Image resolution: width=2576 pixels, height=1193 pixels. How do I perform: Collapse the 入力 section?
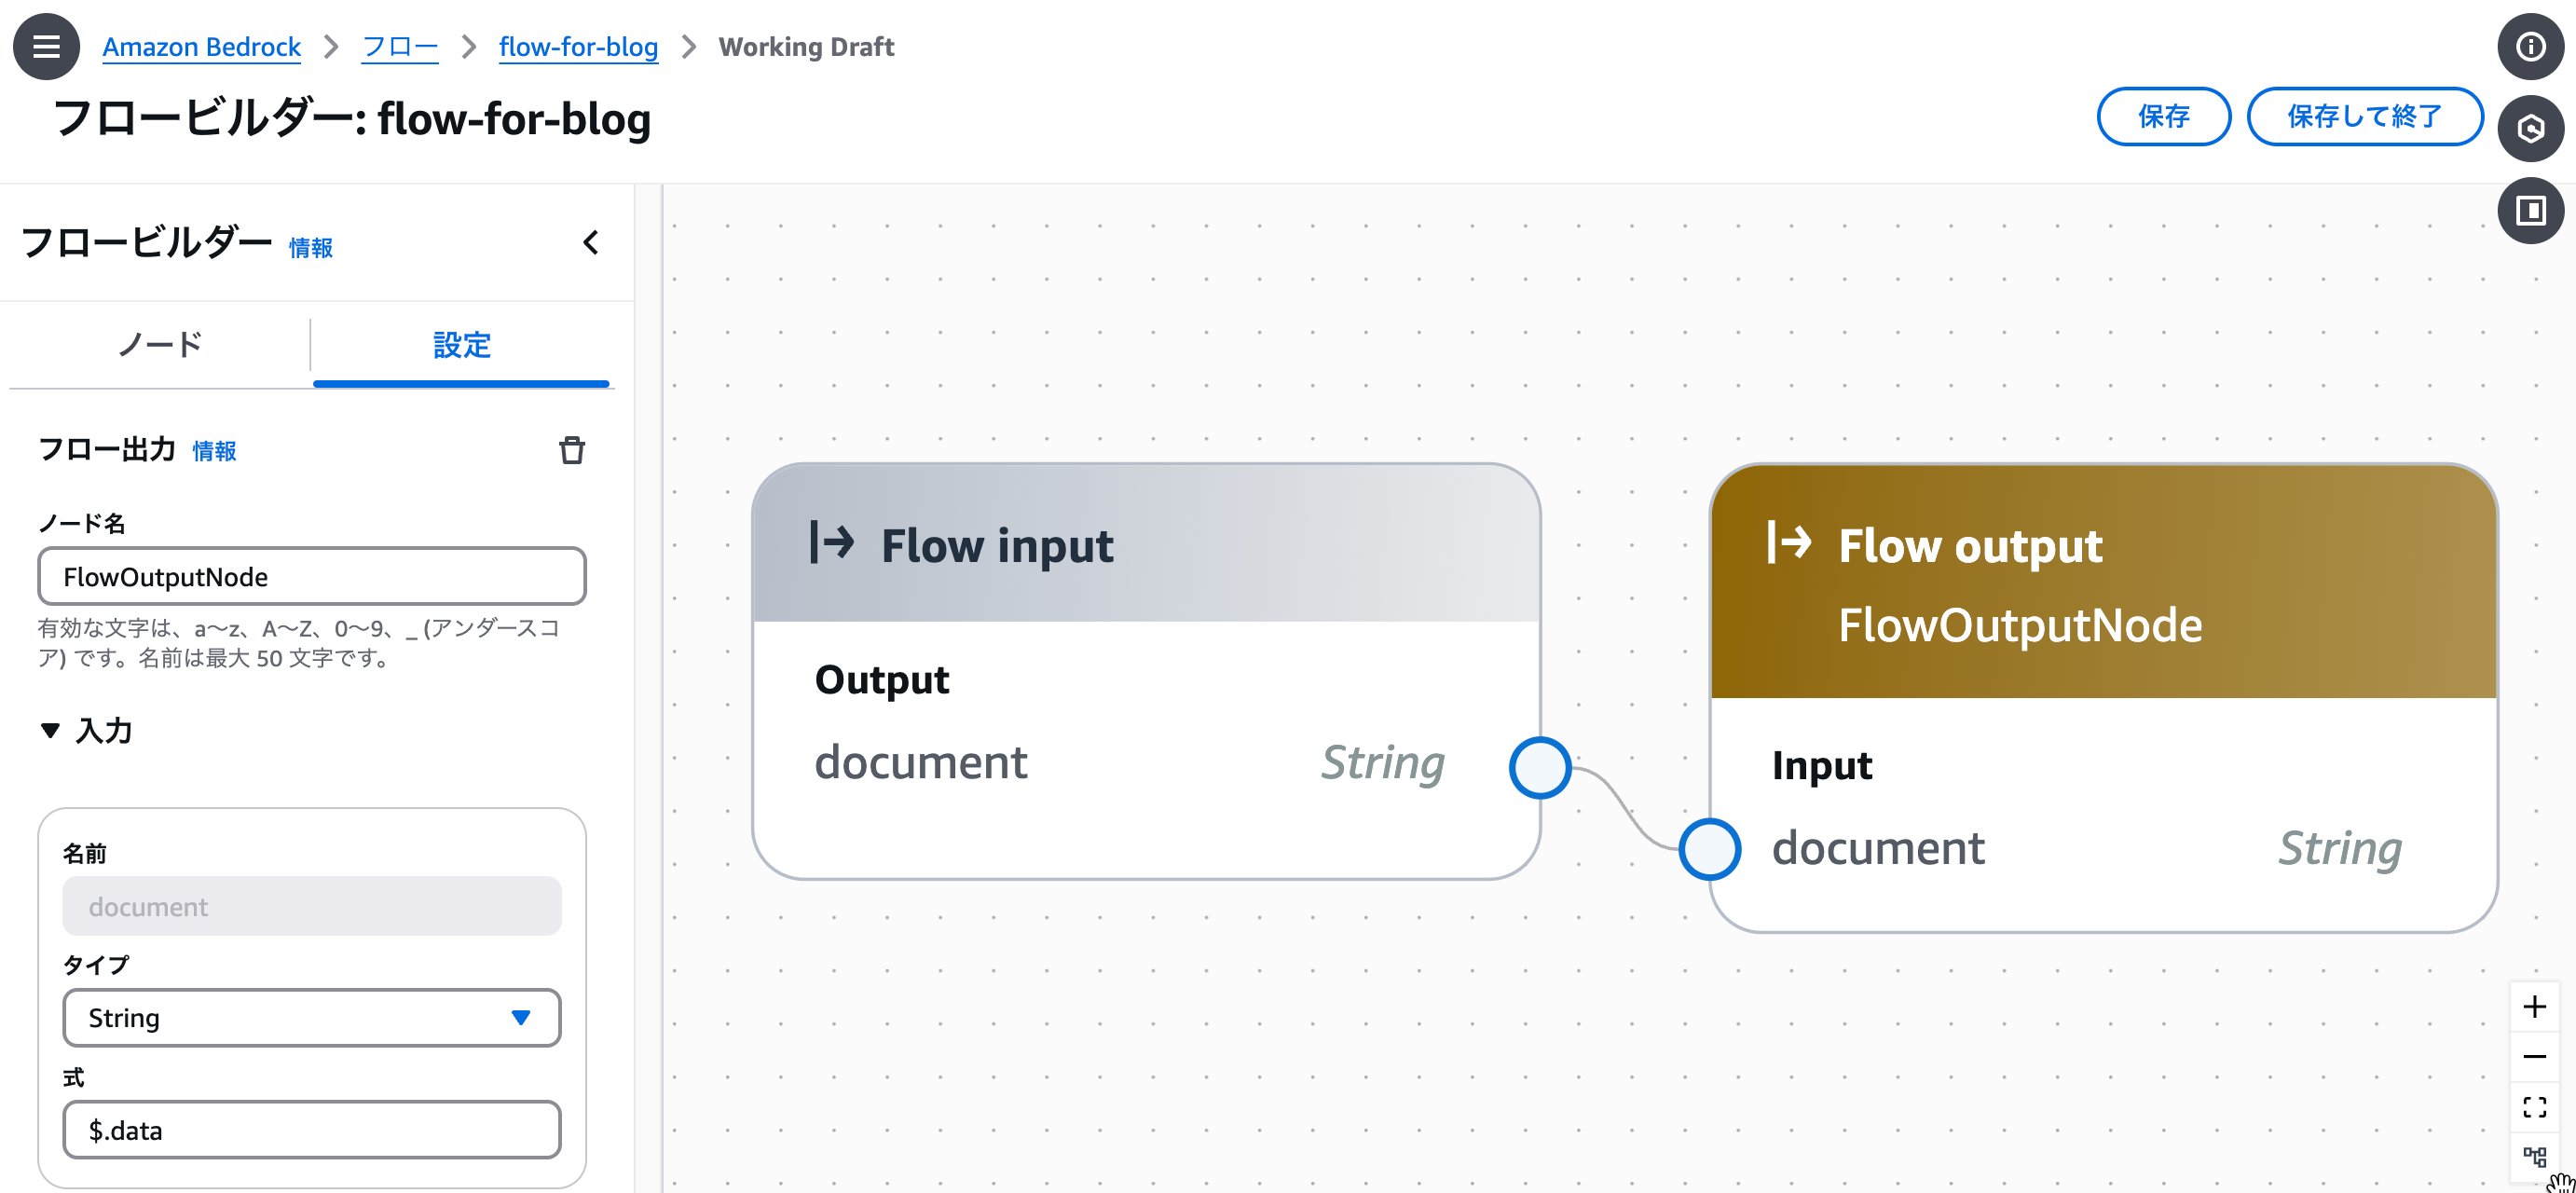[86, 730]
